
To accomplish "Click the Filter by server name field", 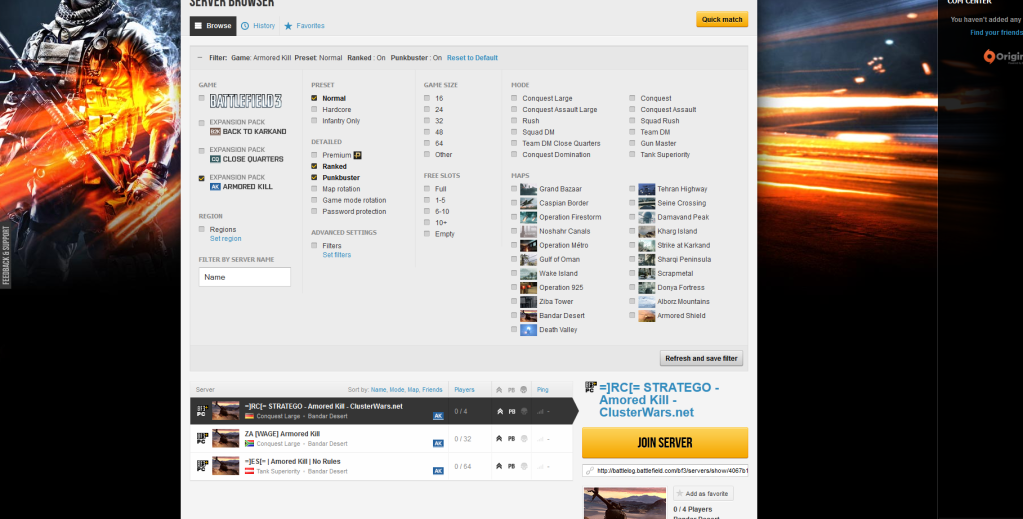I will coord(245,277).
